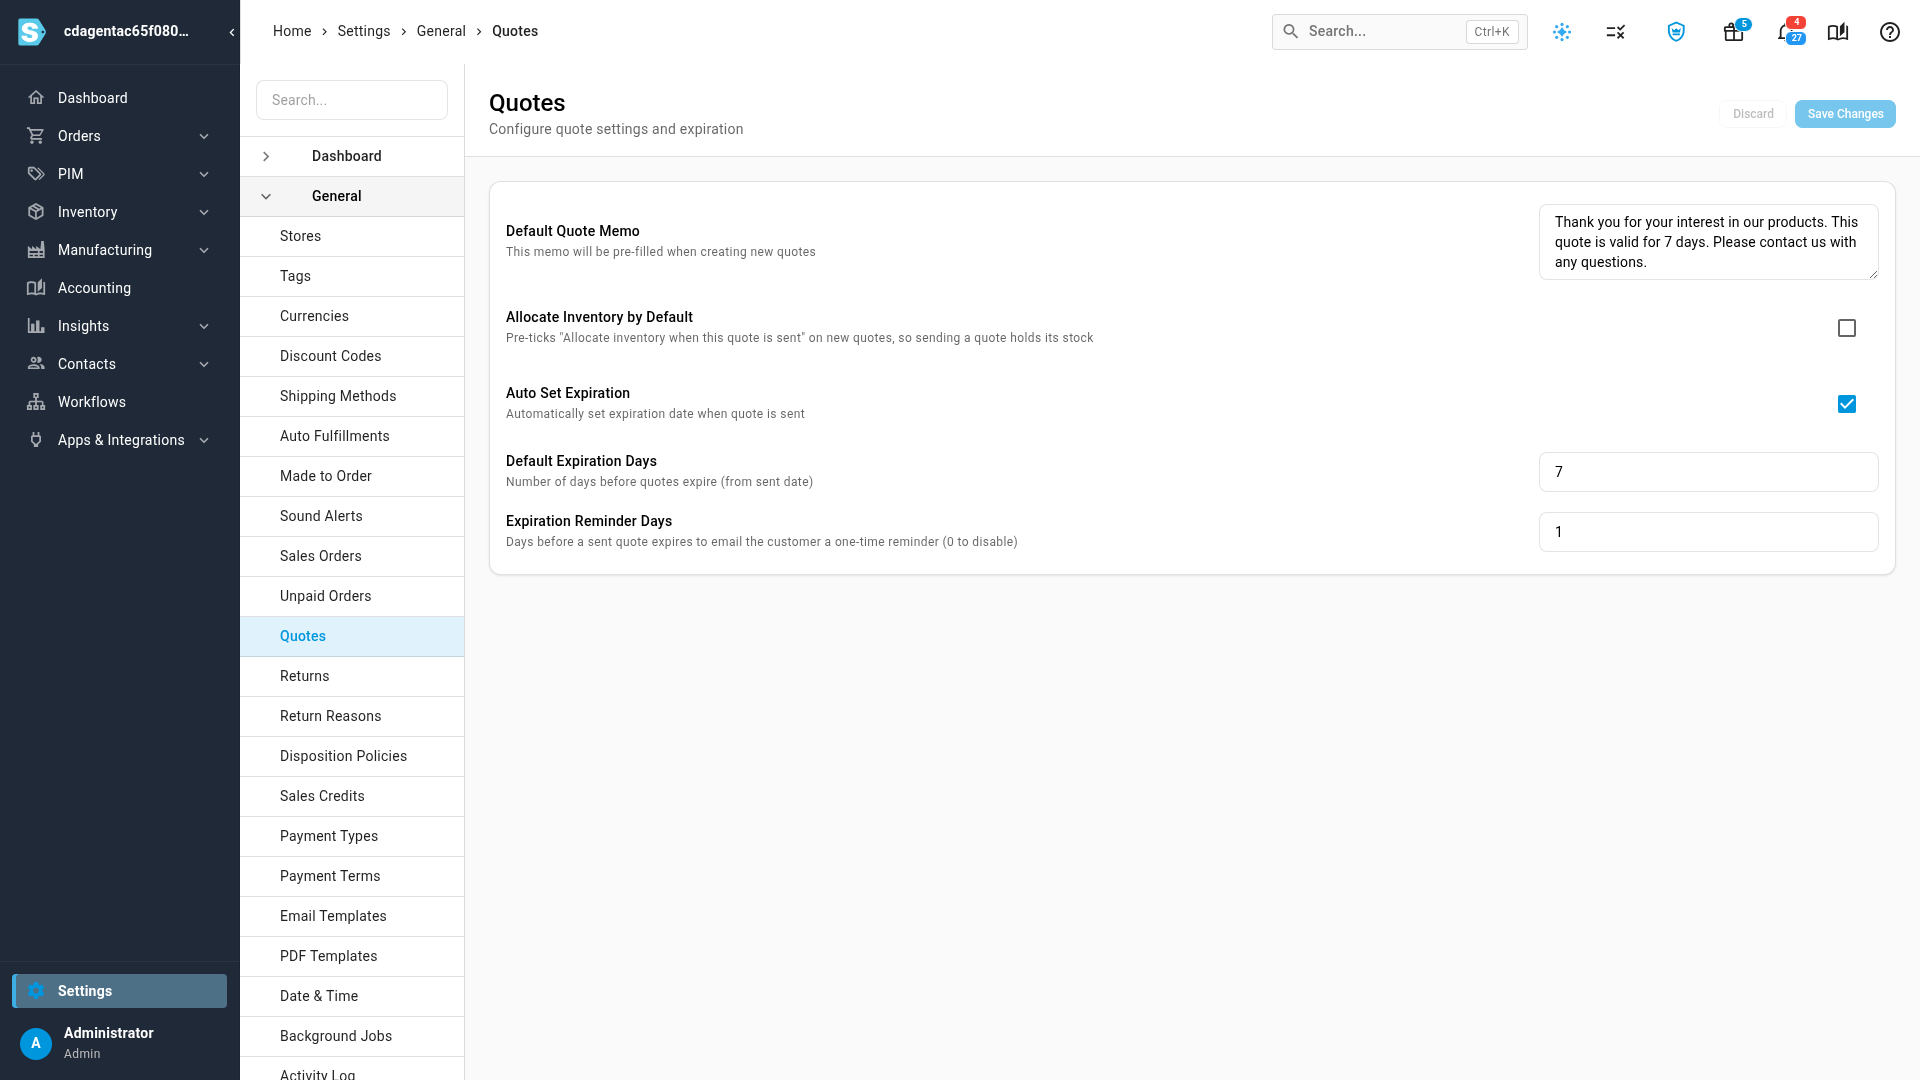
Task: Uncheck the Auto Set Expiration checkbox
Action: pos(1847,404)
